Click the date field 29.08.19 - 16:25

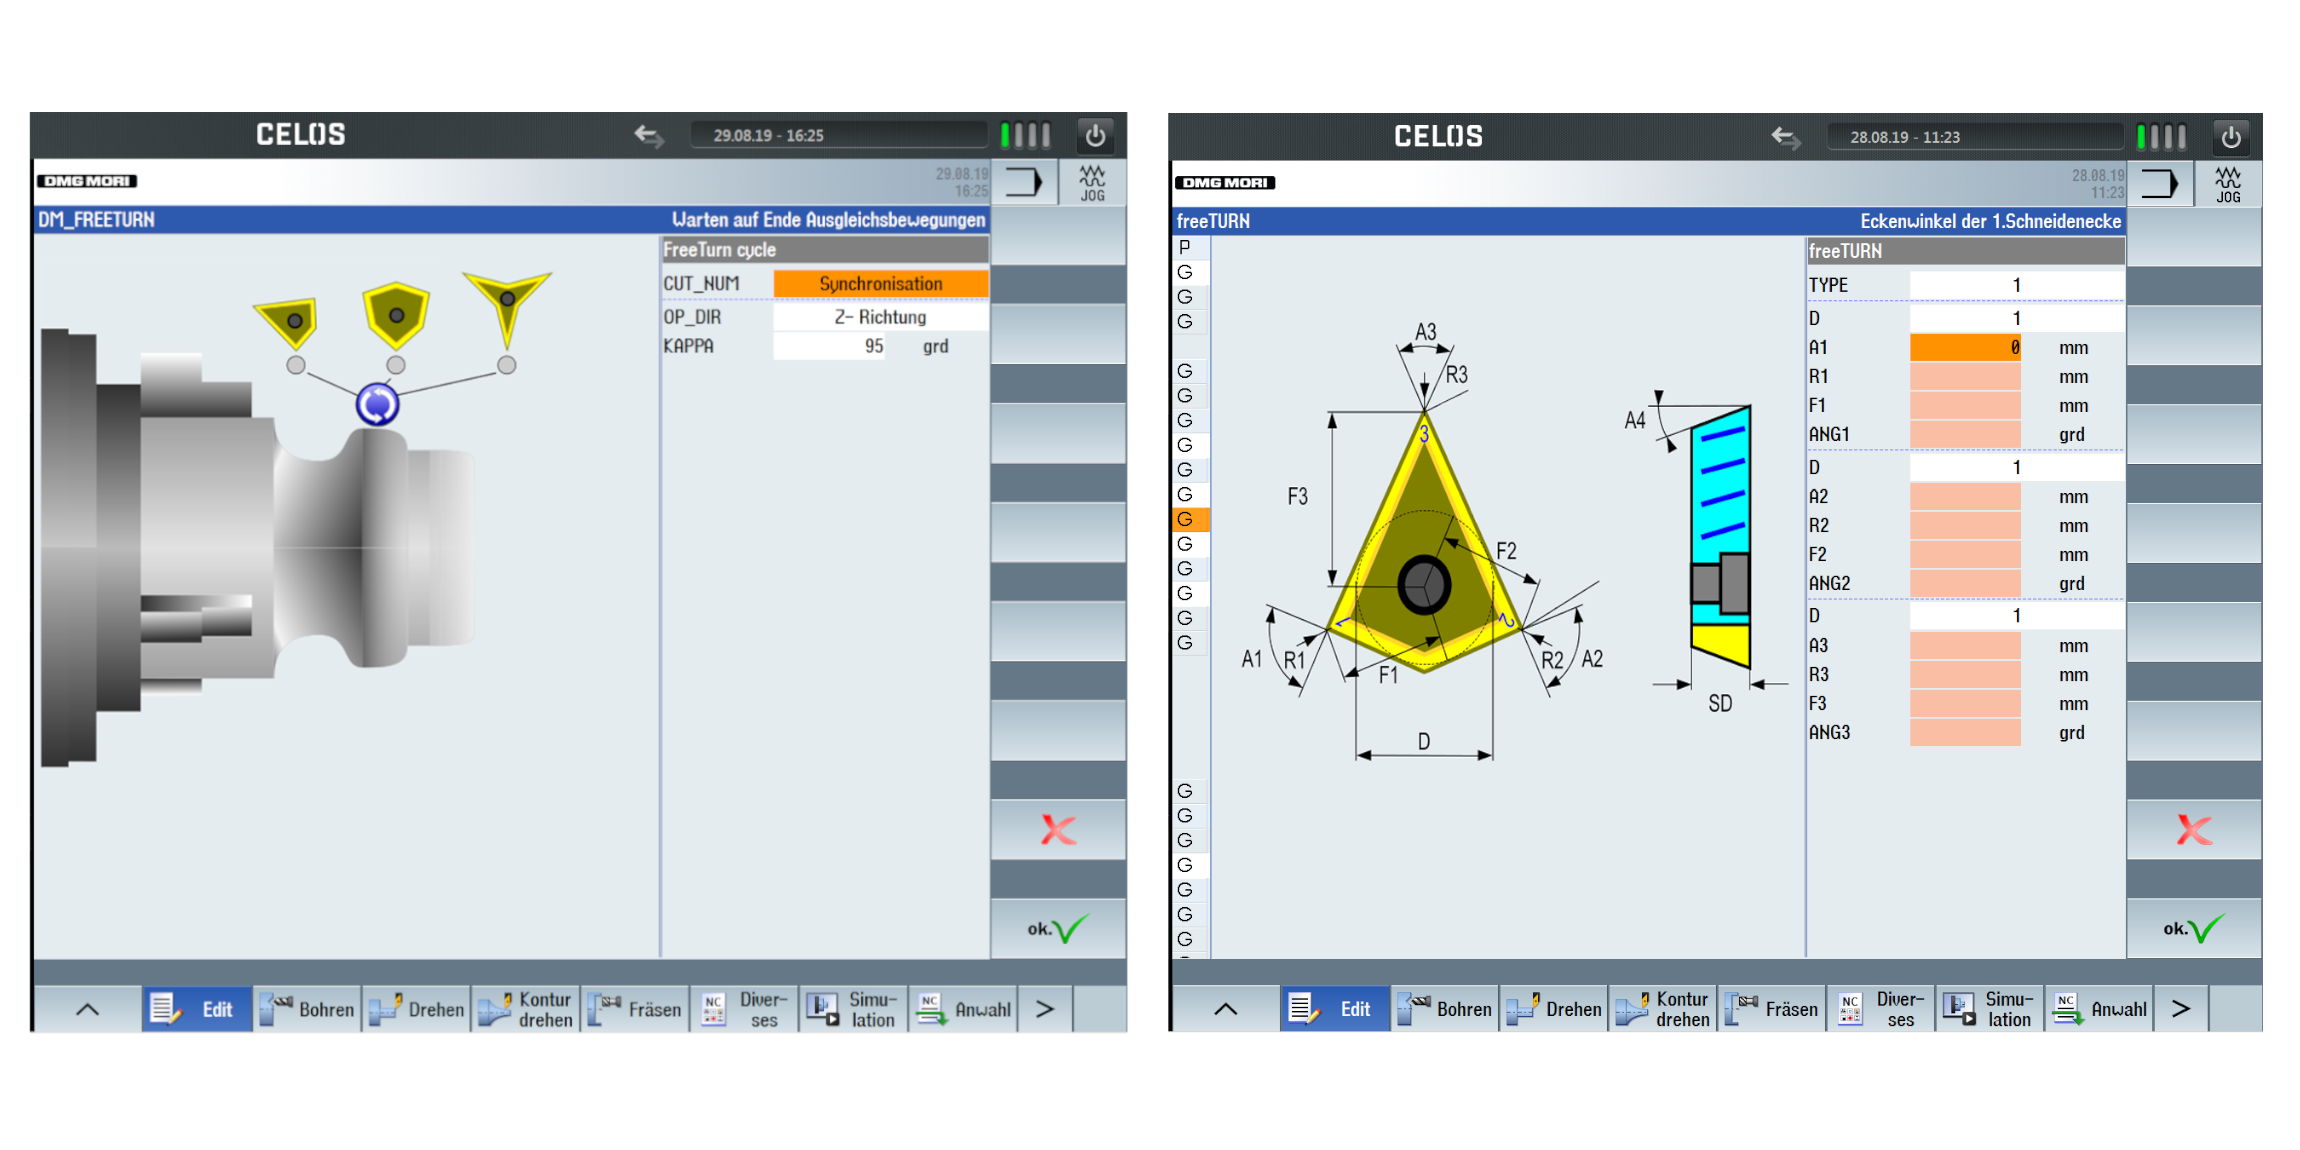point(838,135)
